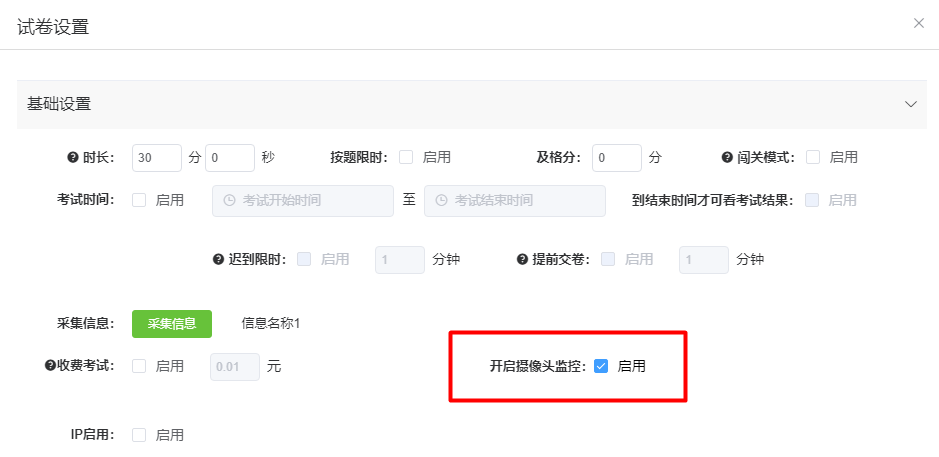This screenshot has height=457, width=939.
Task: Click the 信息名称1 text
Action: [x=270, y=323]
